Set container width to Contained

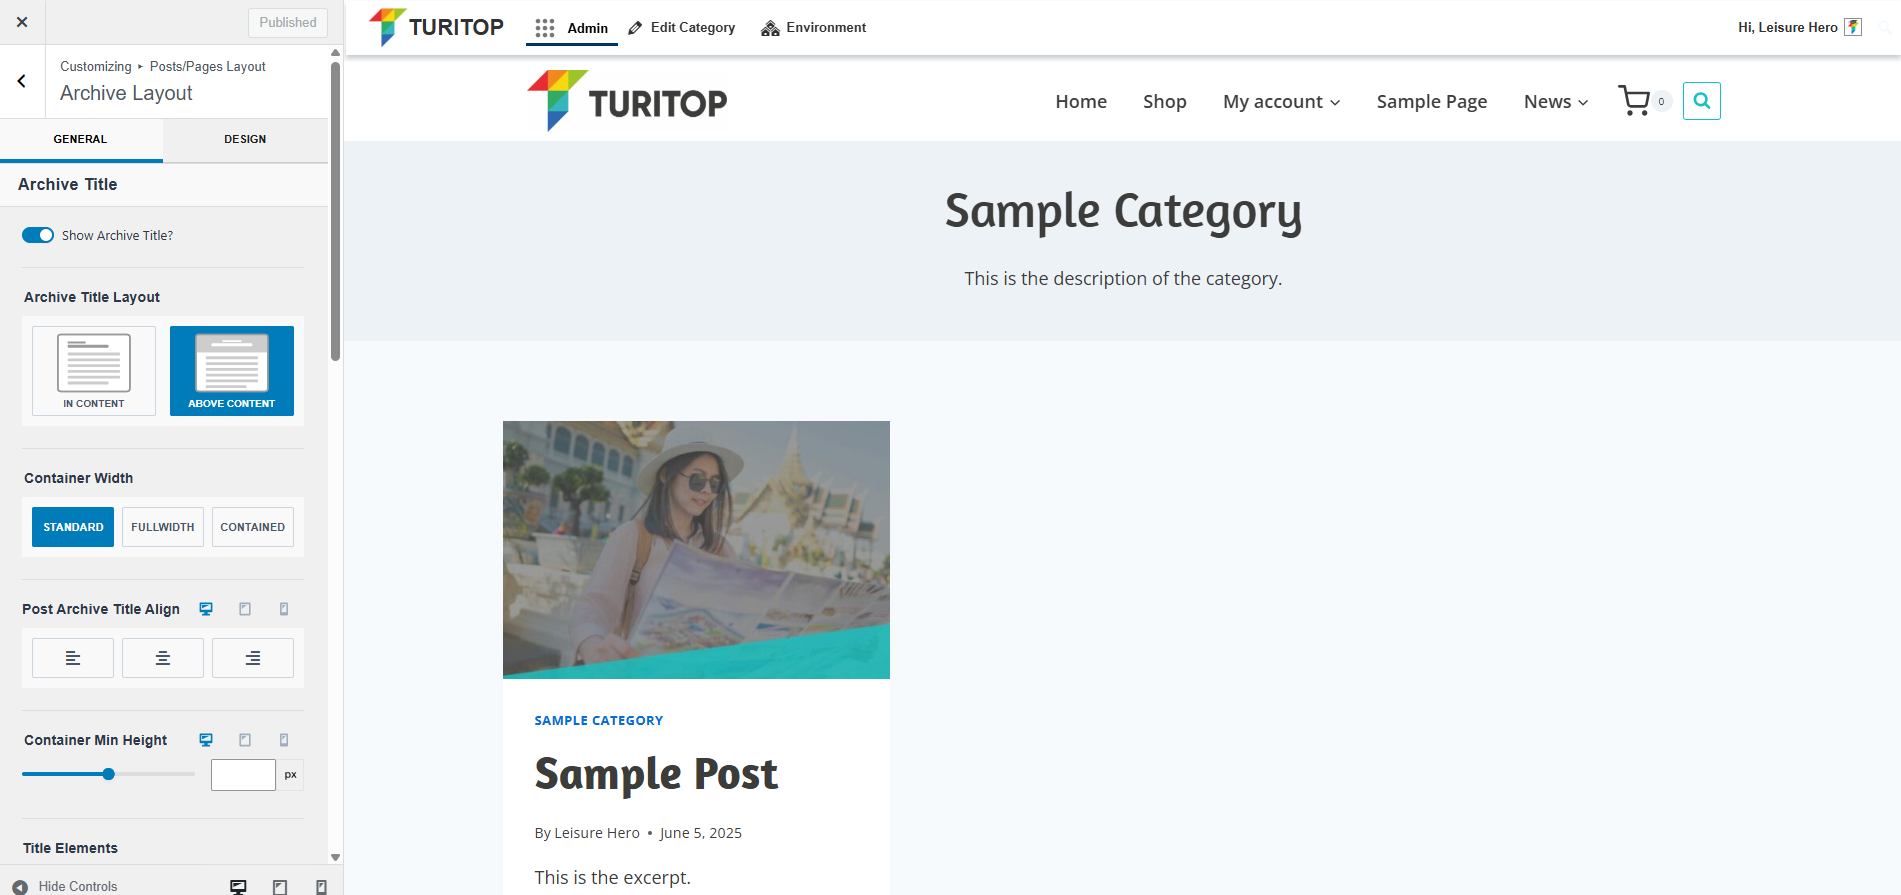253,527
